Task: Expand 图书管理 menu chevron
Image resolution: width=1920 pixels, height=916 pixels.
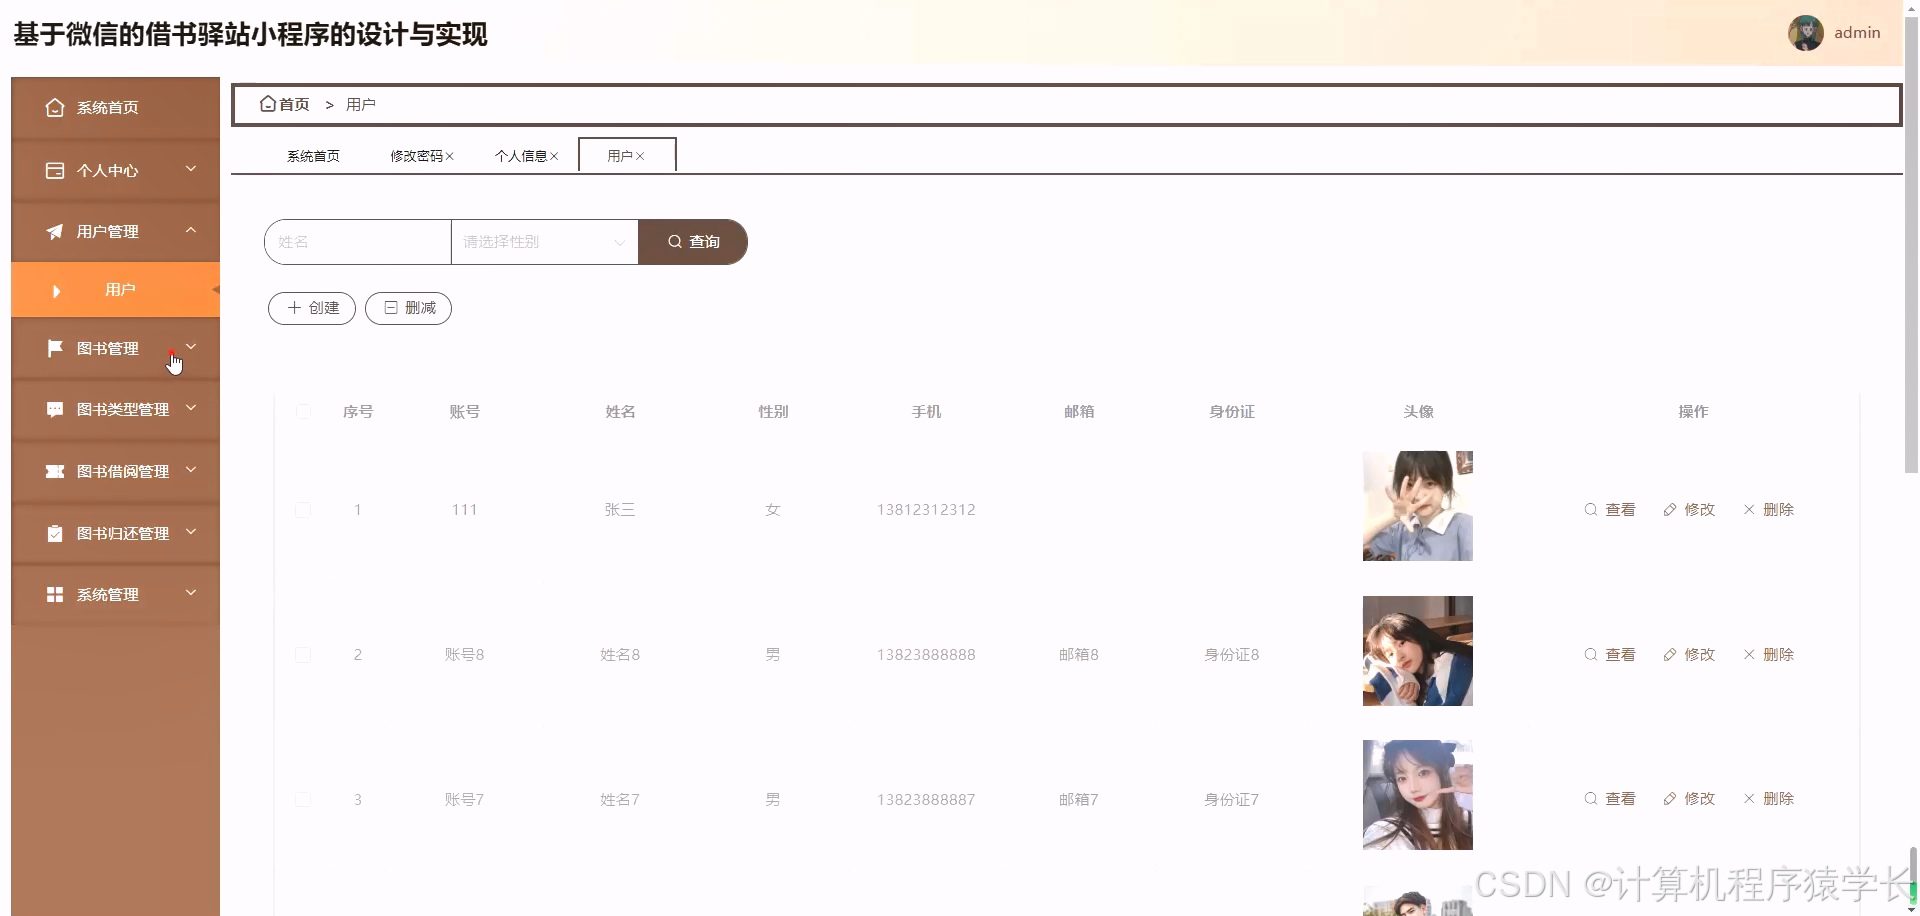Action: tap(191, 347)
